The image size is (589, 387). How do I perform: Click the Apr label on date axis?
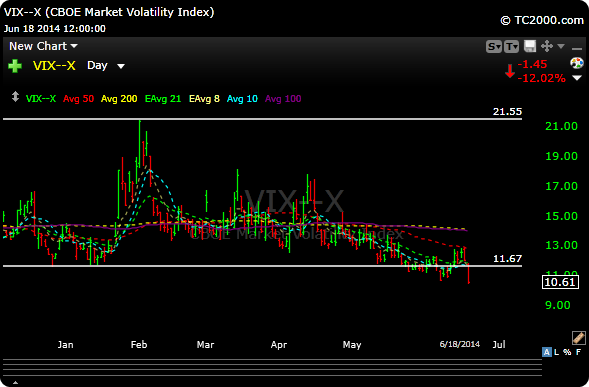(x=279, y=345)
